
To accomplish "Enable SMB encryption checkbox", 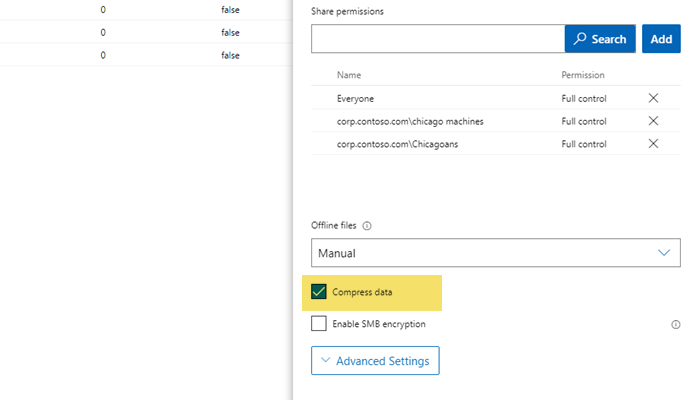I will pos(319,324).
